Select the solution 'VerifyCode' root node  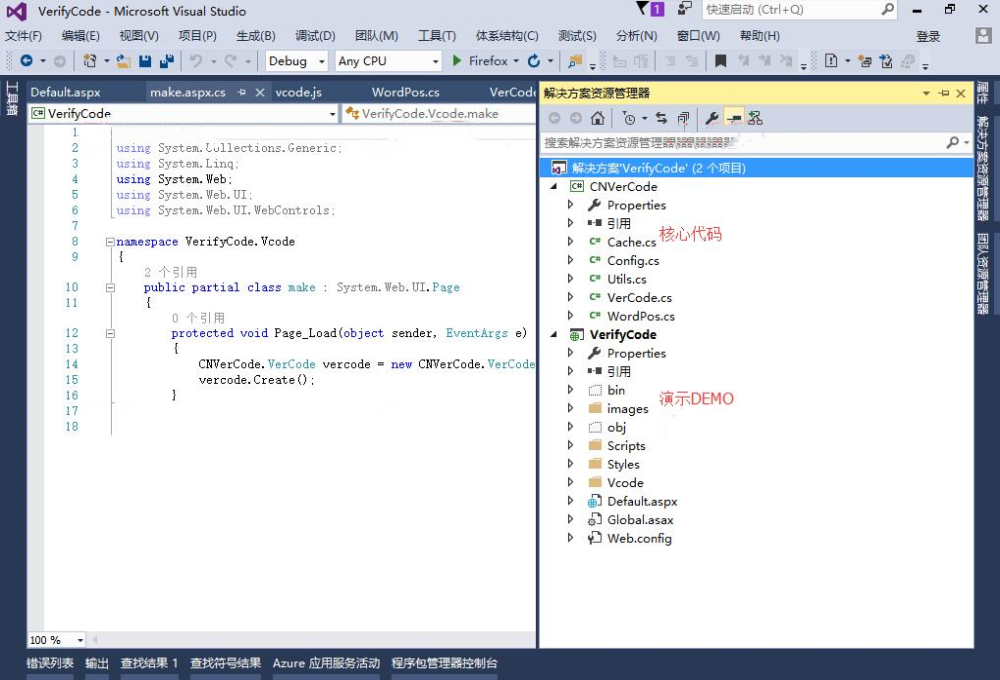pos(756,168)
